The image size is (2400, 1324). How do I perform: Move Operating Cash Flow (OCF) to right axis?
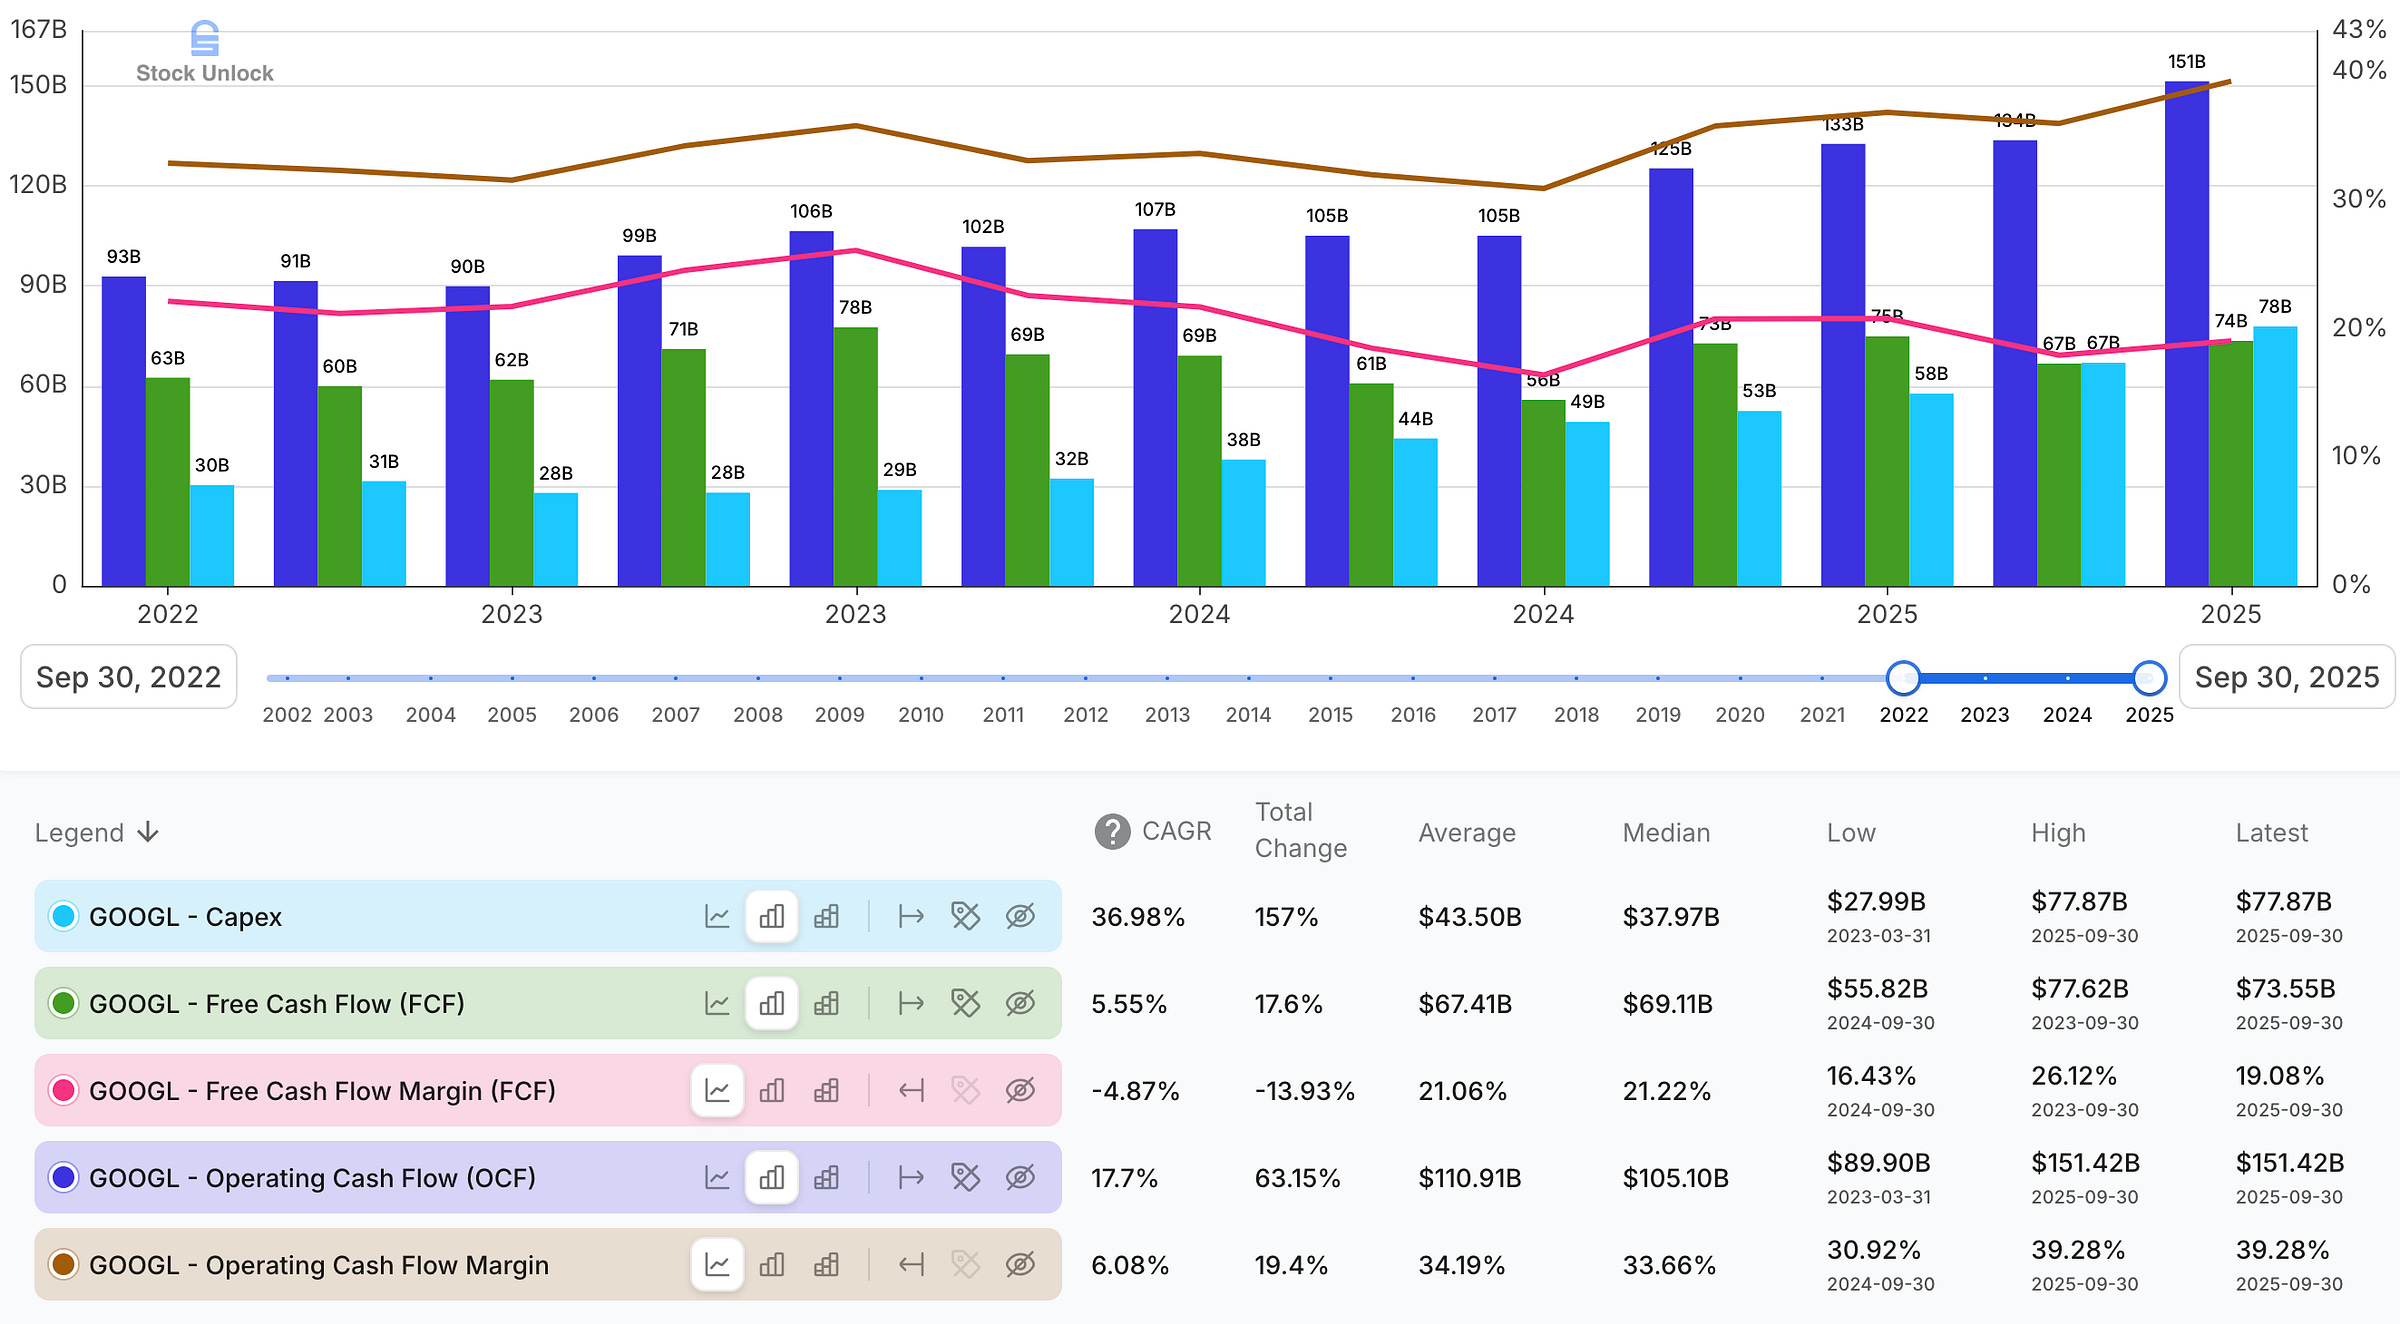[911, 1177]
